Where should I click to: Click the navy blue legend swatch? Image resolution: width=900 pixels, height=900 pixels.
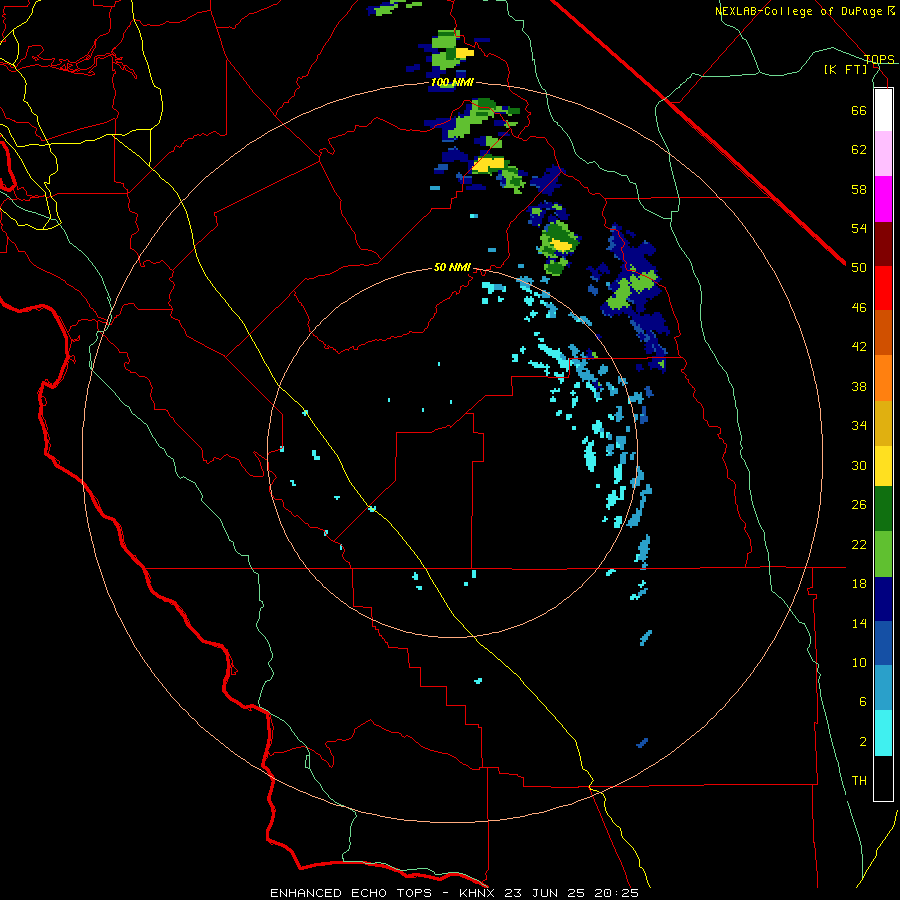pyautogui.click(x=883, y=599)
